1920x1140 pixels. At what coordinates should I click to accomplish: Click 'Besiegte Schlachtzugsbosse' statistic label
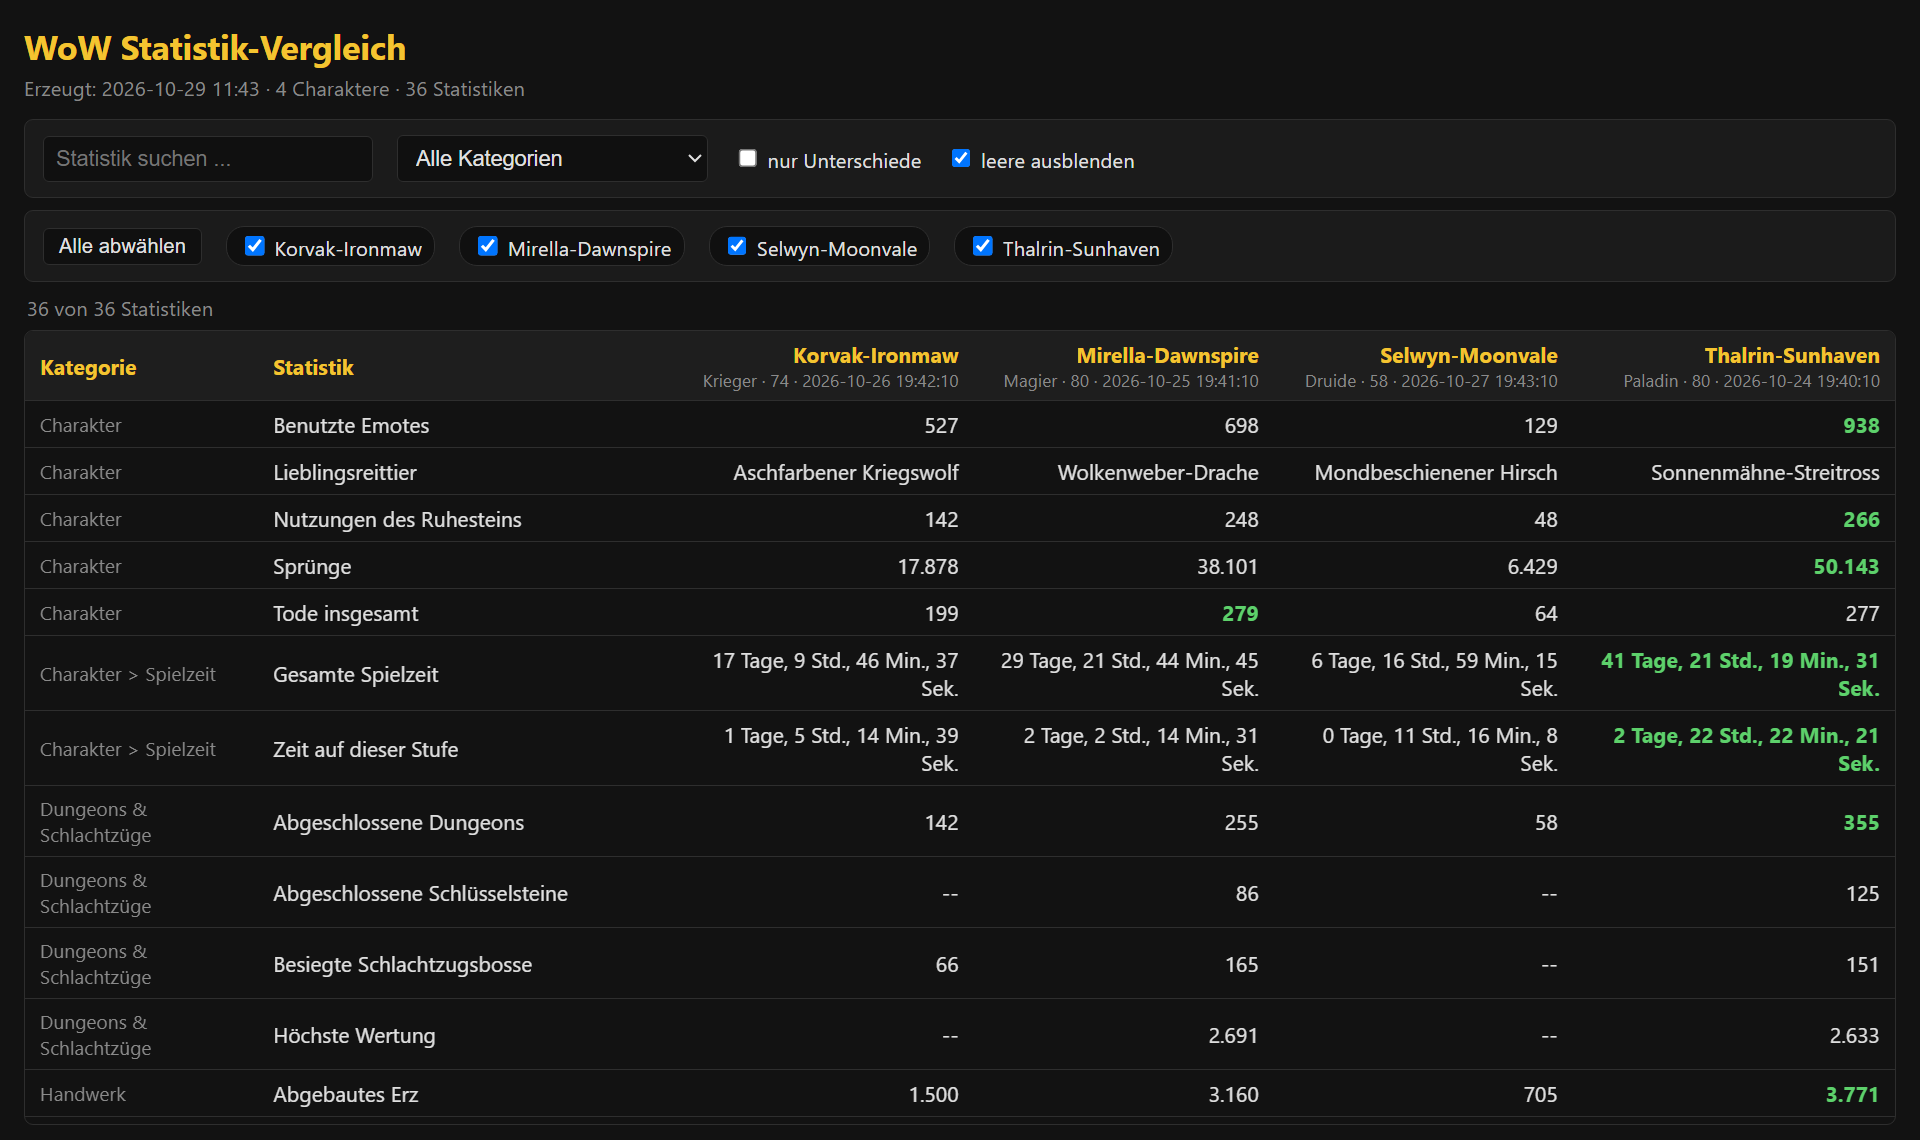(x=402, y=964)
